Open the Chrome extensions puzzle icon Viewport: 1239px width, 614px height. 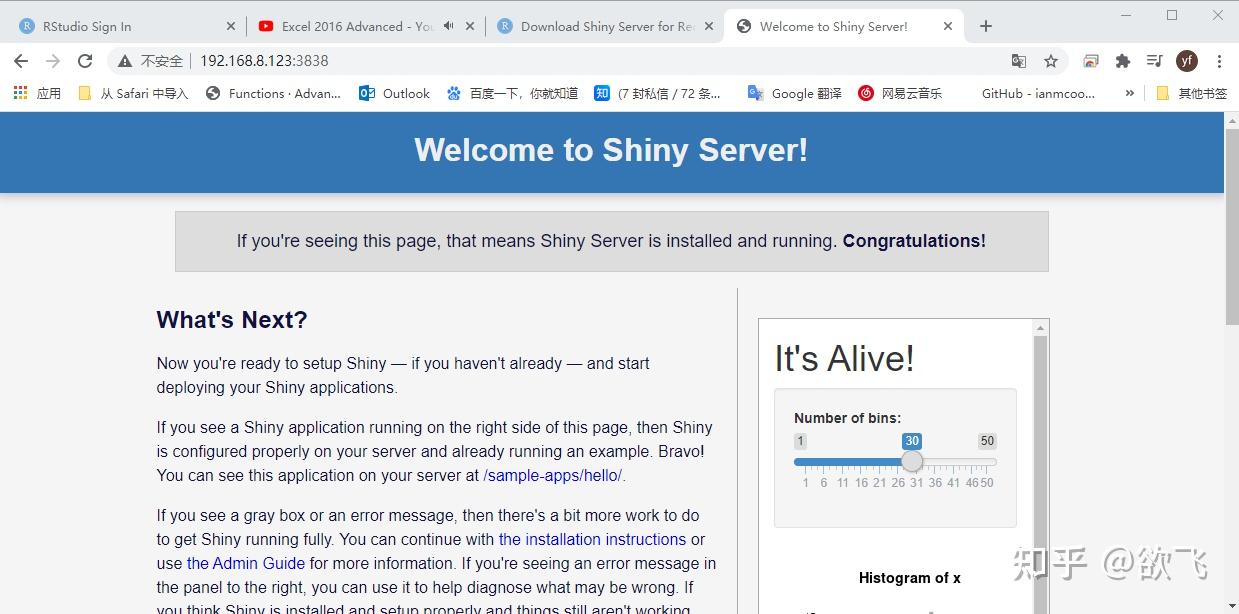click(1122, 61)
